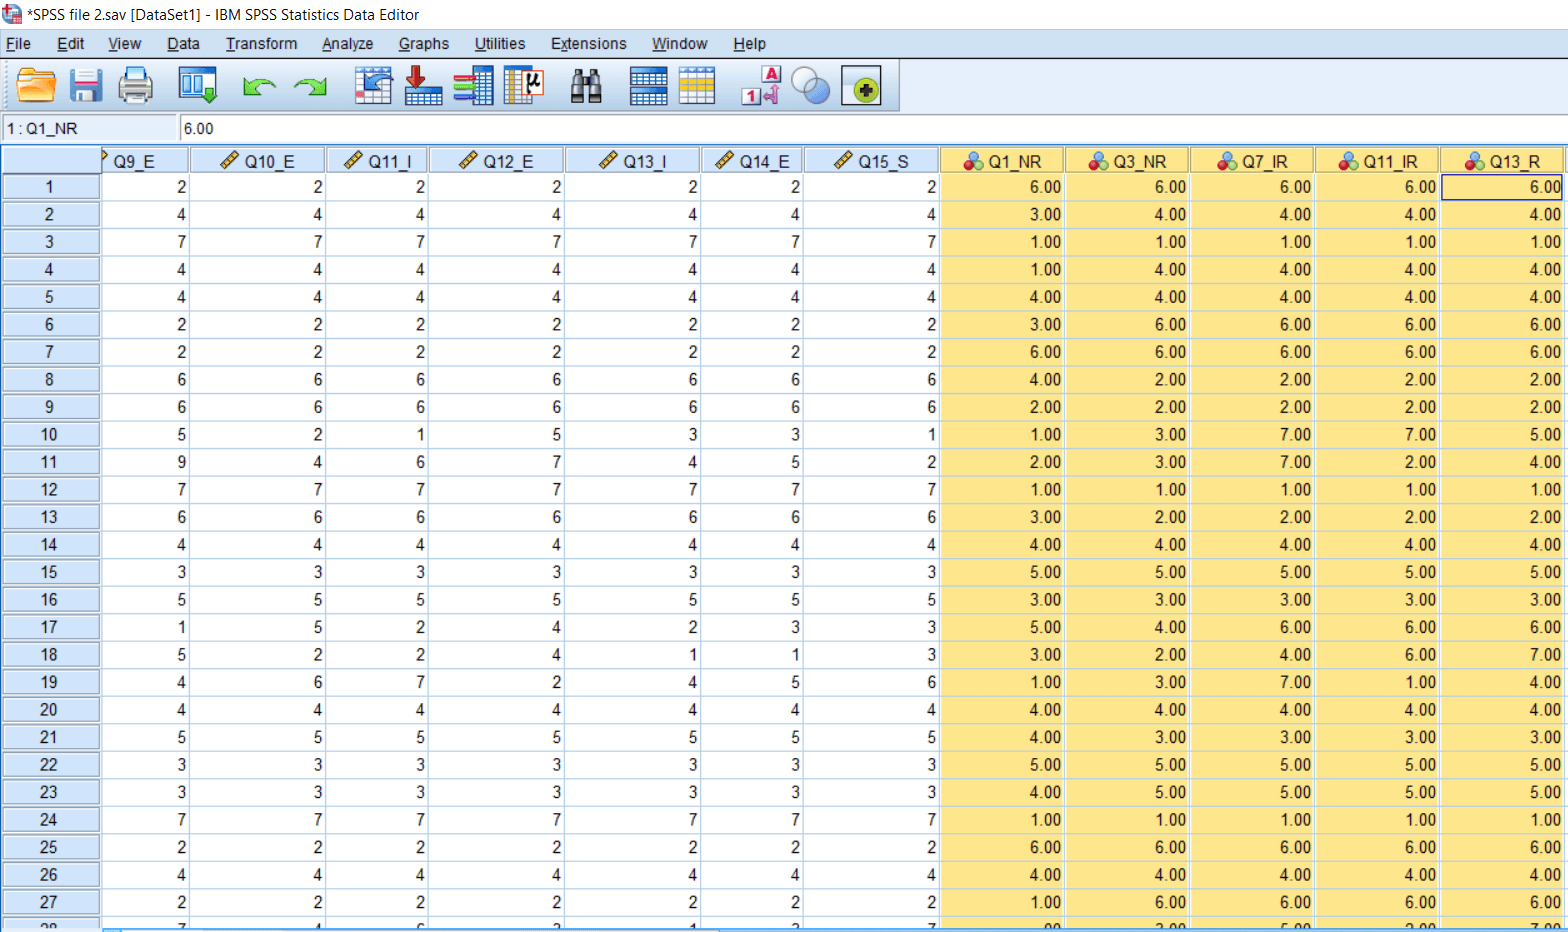This screenshot has height=932, width=1568.
Task: Select the Q9_E column header
Action: [x=144, y=161]
